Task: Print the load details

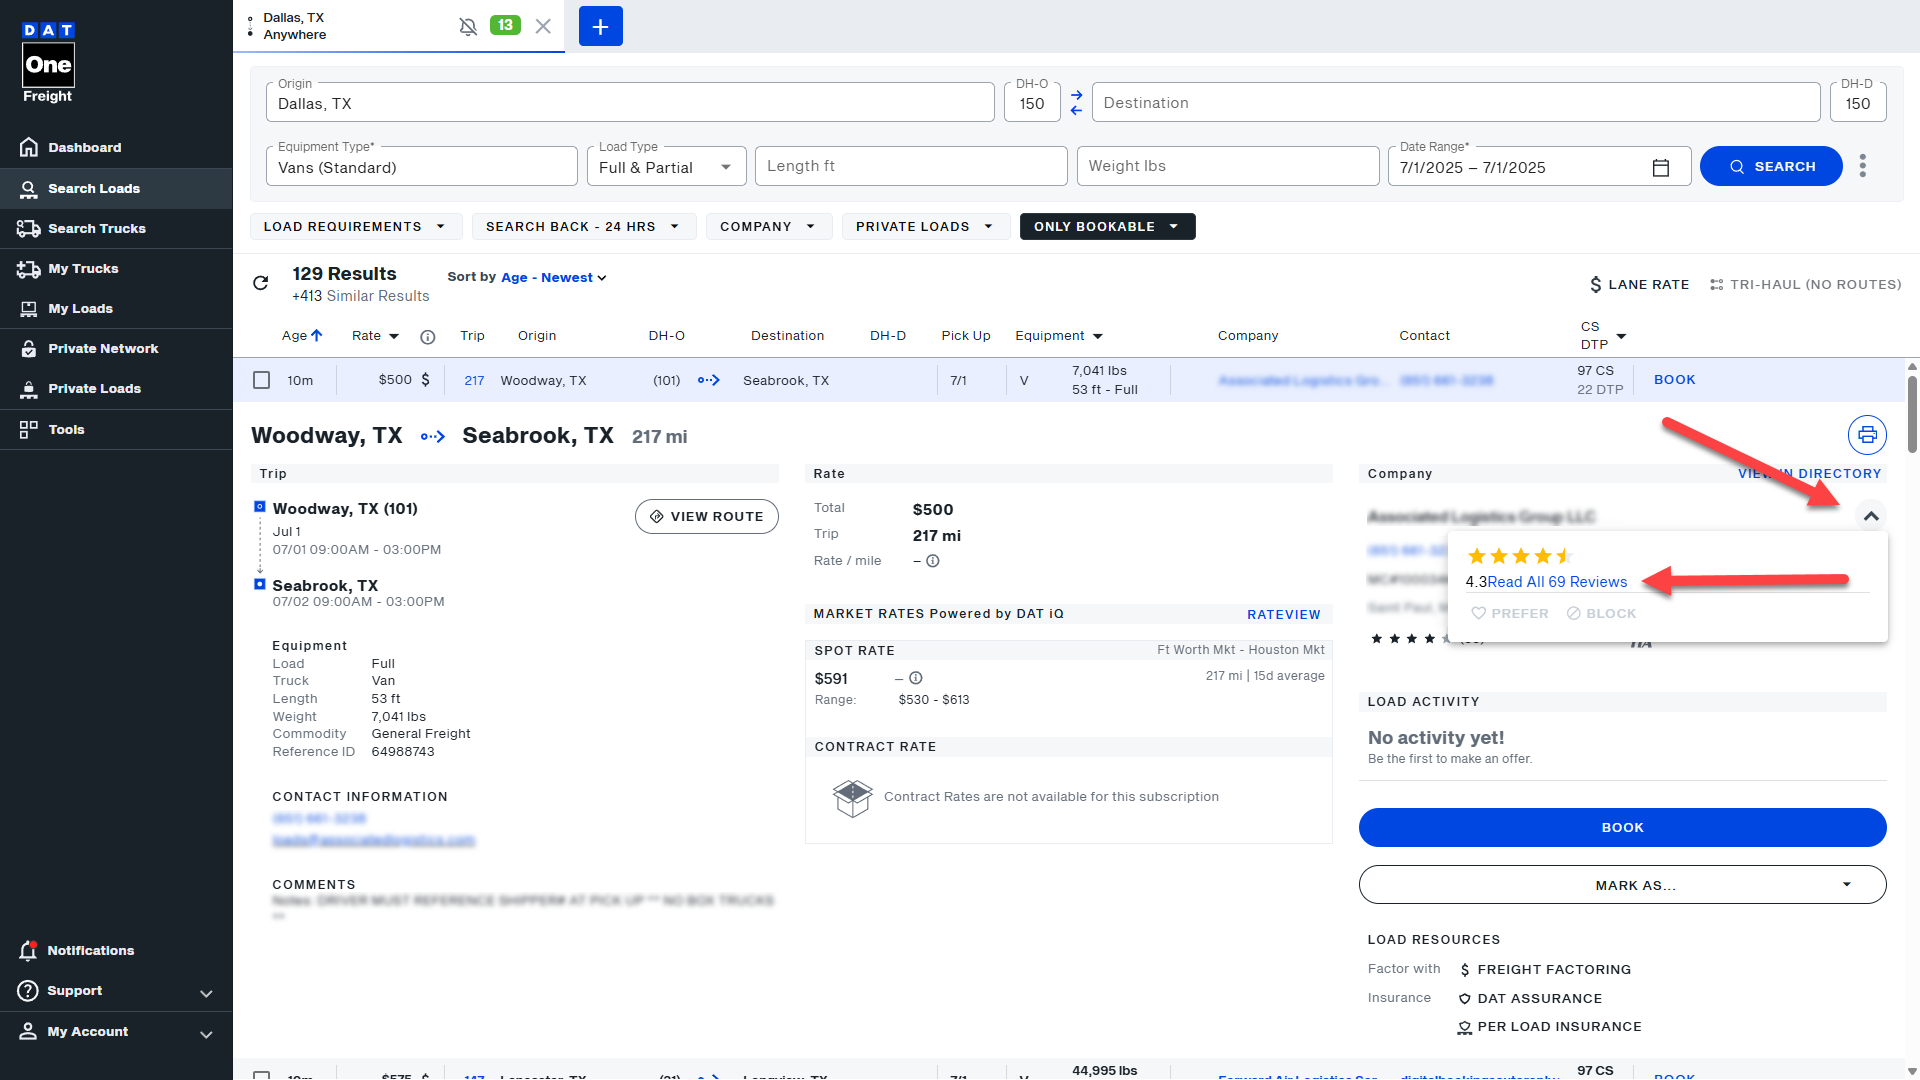Action: pos(1867,435)
